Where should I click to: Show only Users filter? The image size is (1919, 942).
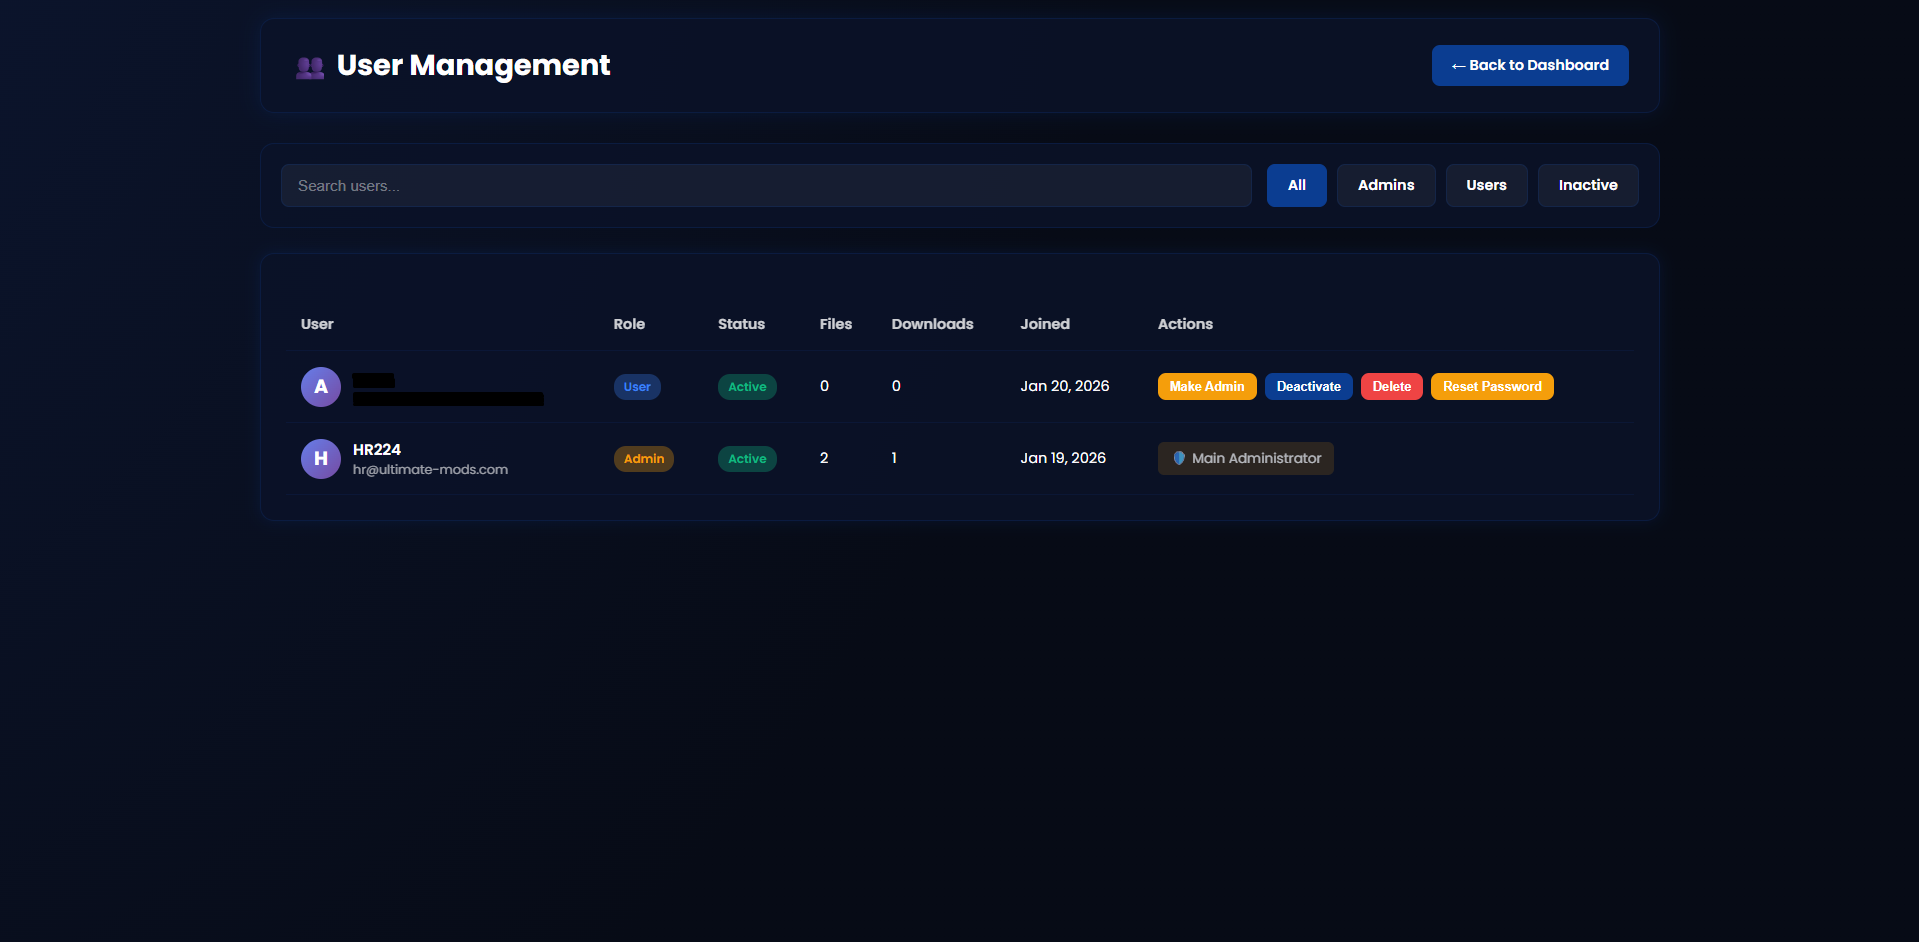(1485, 186)
